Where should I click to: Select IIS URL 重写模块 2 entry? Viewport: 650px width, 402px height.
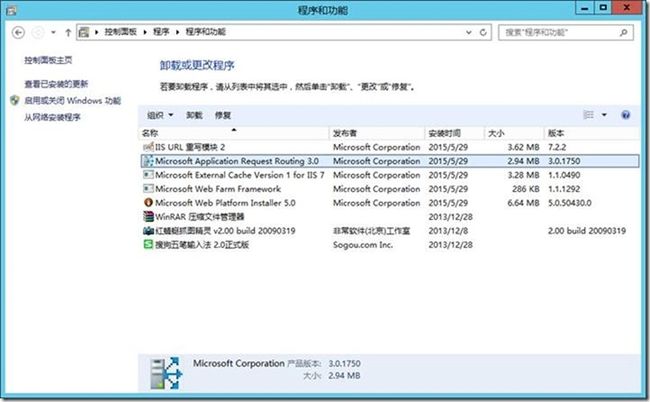pyautogui.click(x=190, y=147)
